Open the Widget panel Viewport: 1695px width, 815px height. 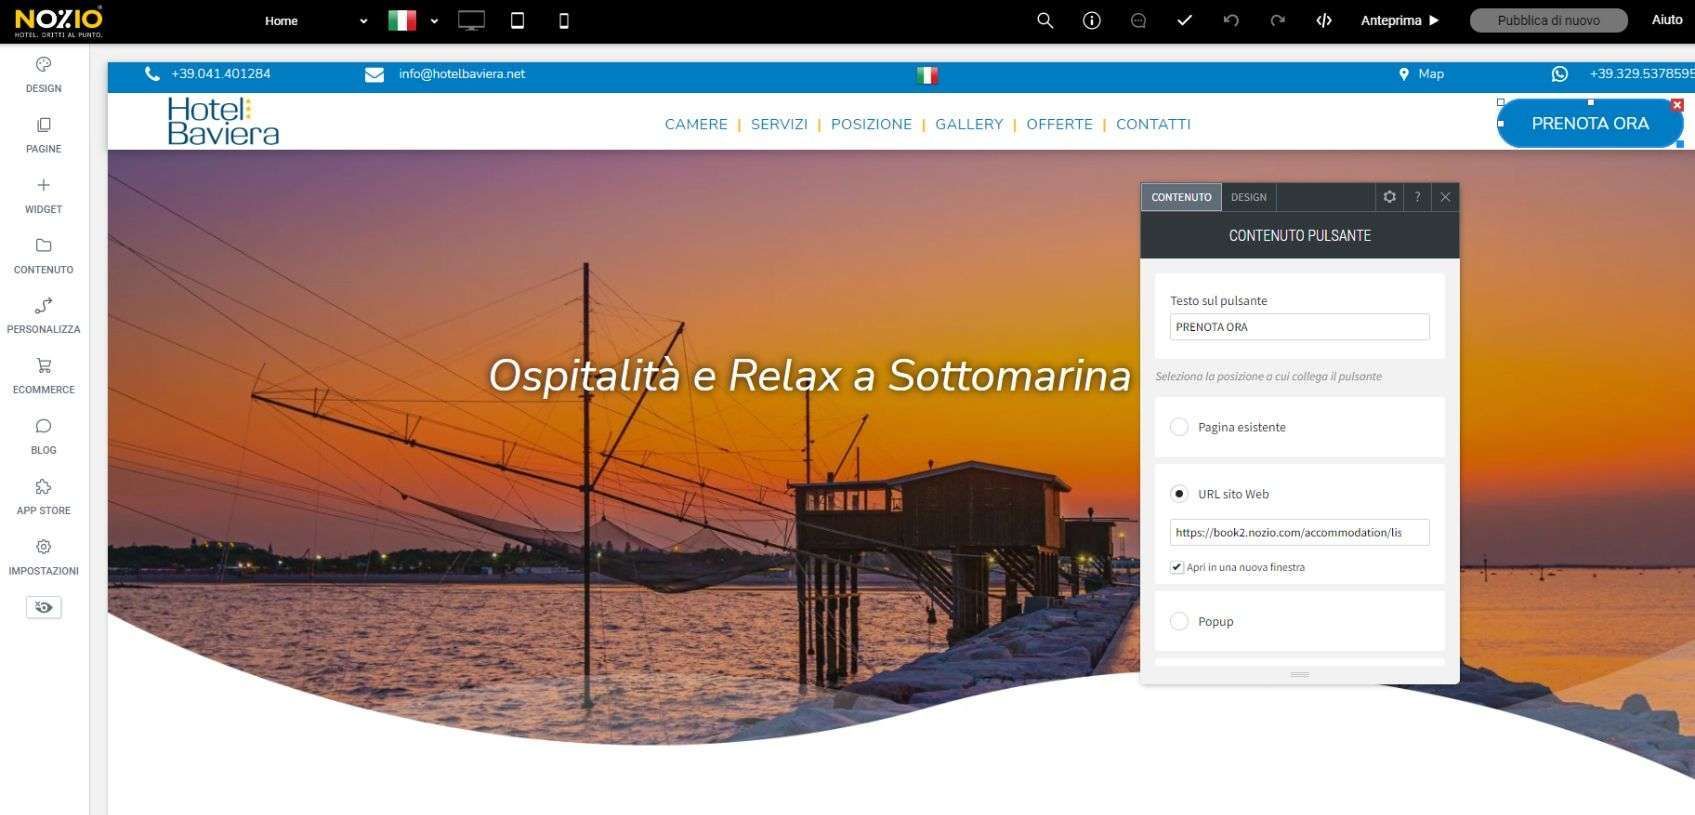43,196
